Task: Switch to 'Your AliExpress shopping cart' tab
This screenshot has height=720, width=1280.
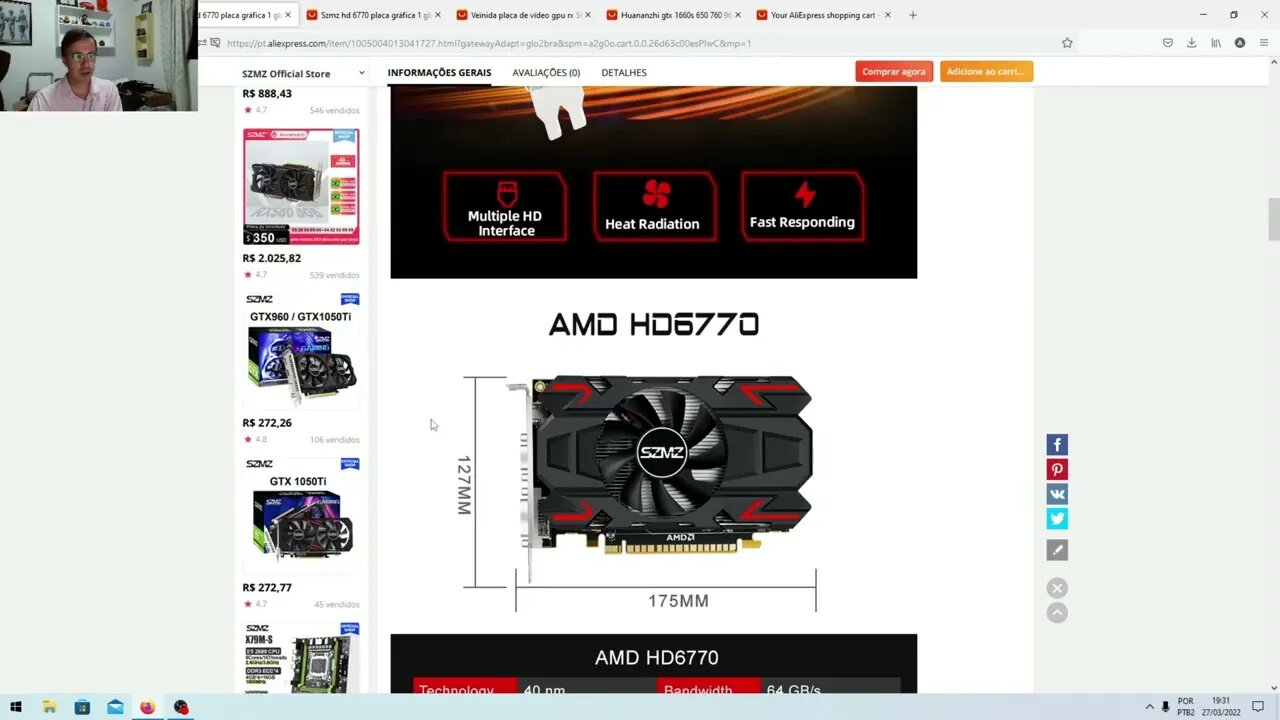Action: [x=824, y=15]
